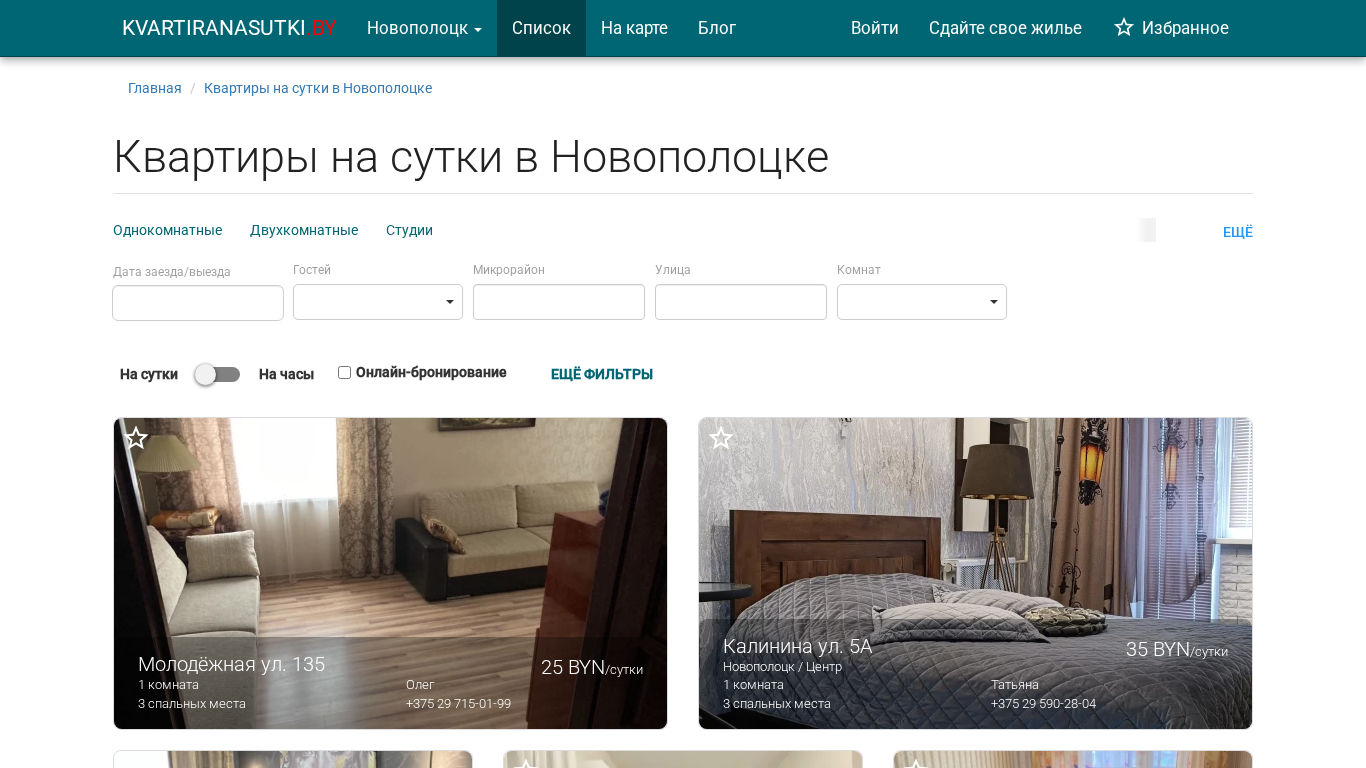
Task: Click the На часы label
Action: click(x=286, y=374)
